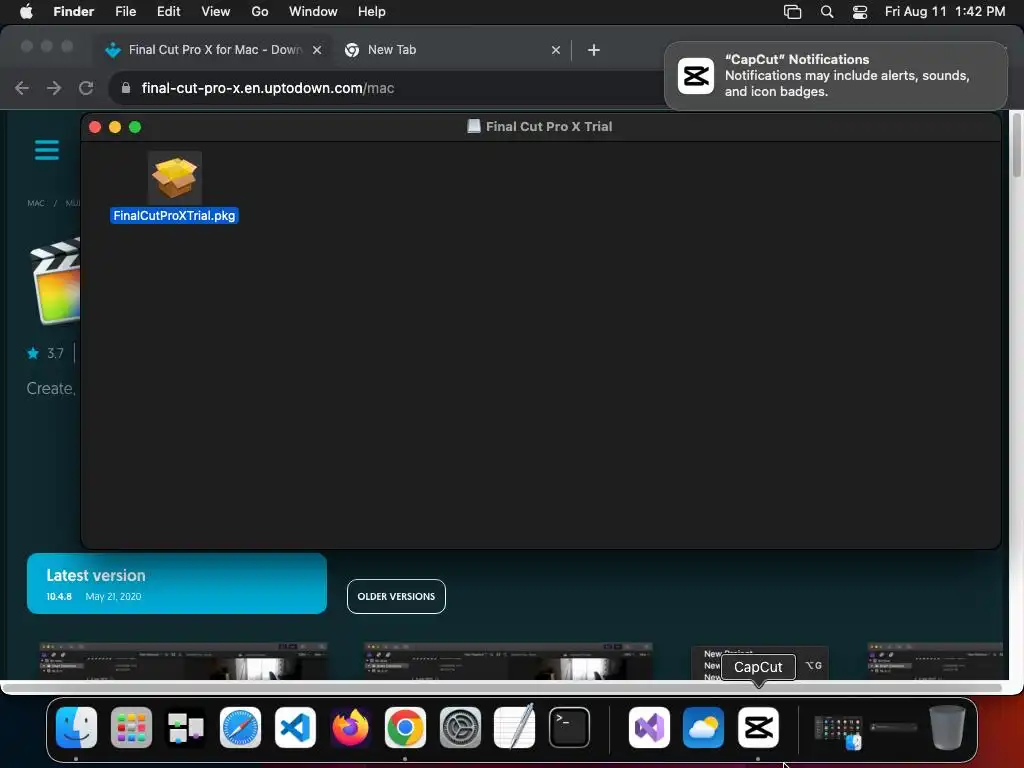Image resolution: width=1024 pixels, height=768 pixels.
Task: Click the CapCut dock icon
Action: coord(758,727)
